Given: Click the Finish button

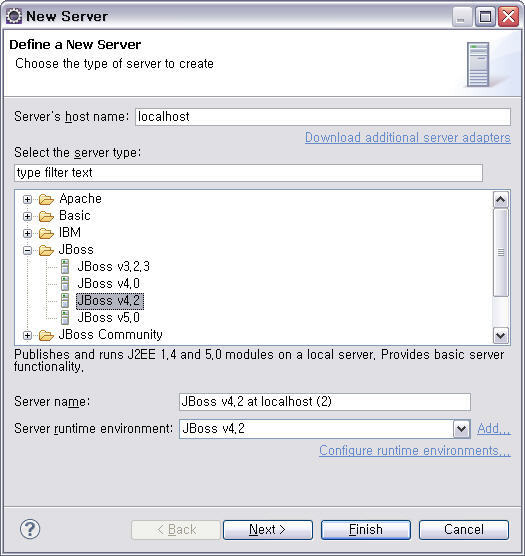Looking at the screenshot, I should [366, 530].
